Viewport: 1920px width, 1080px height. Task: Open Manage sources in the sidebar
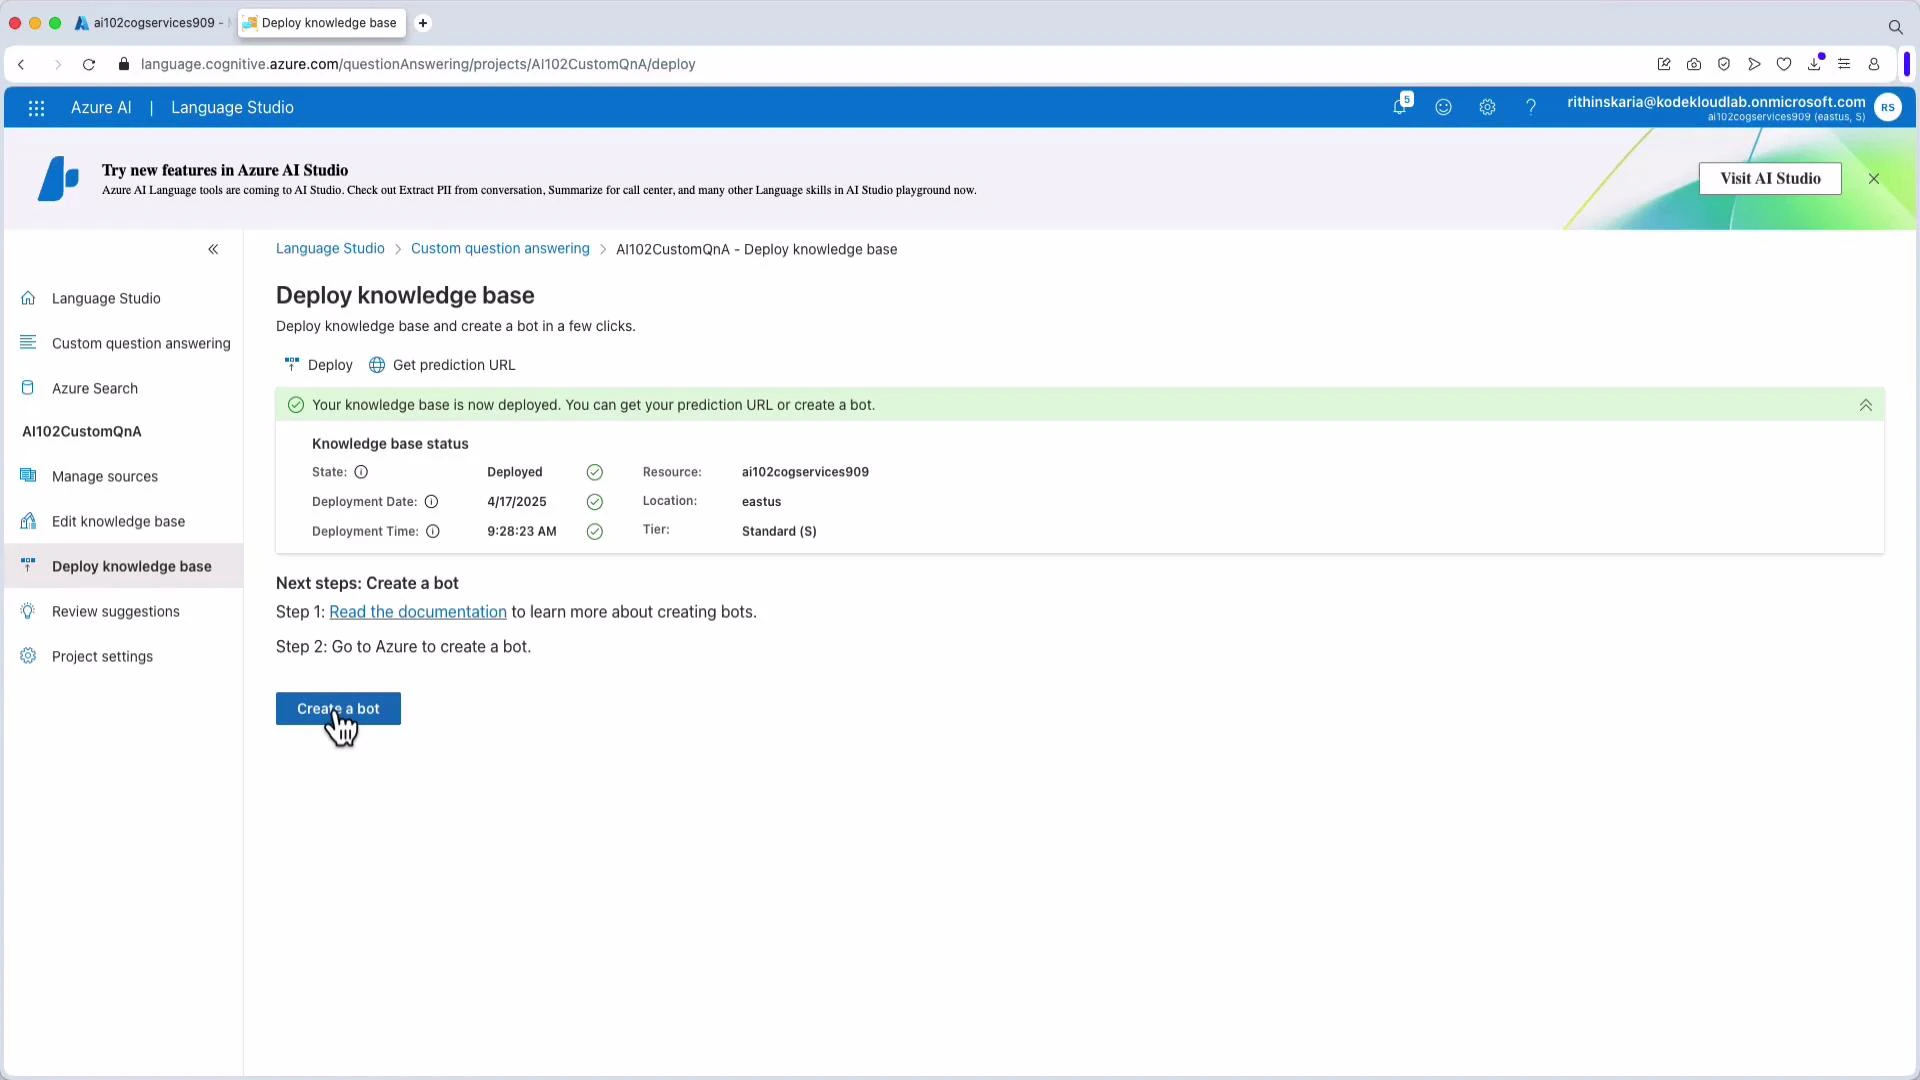click(x=105, y=476)
